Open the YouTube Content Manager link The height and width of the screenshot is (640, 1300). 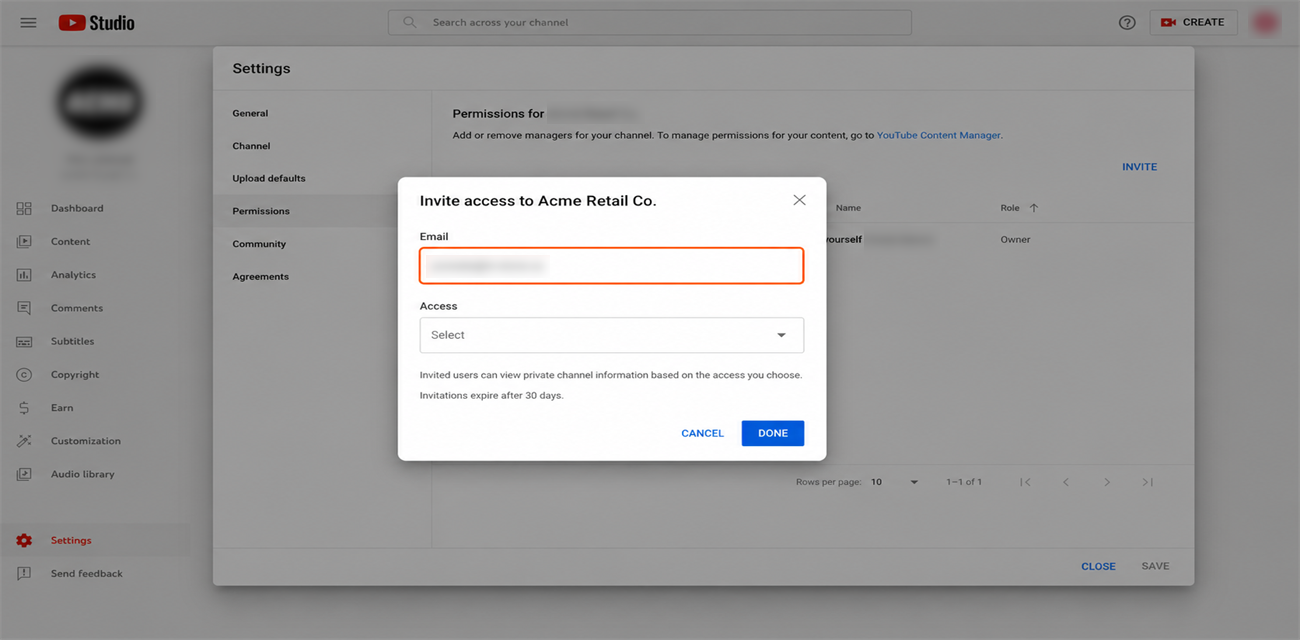938,135
